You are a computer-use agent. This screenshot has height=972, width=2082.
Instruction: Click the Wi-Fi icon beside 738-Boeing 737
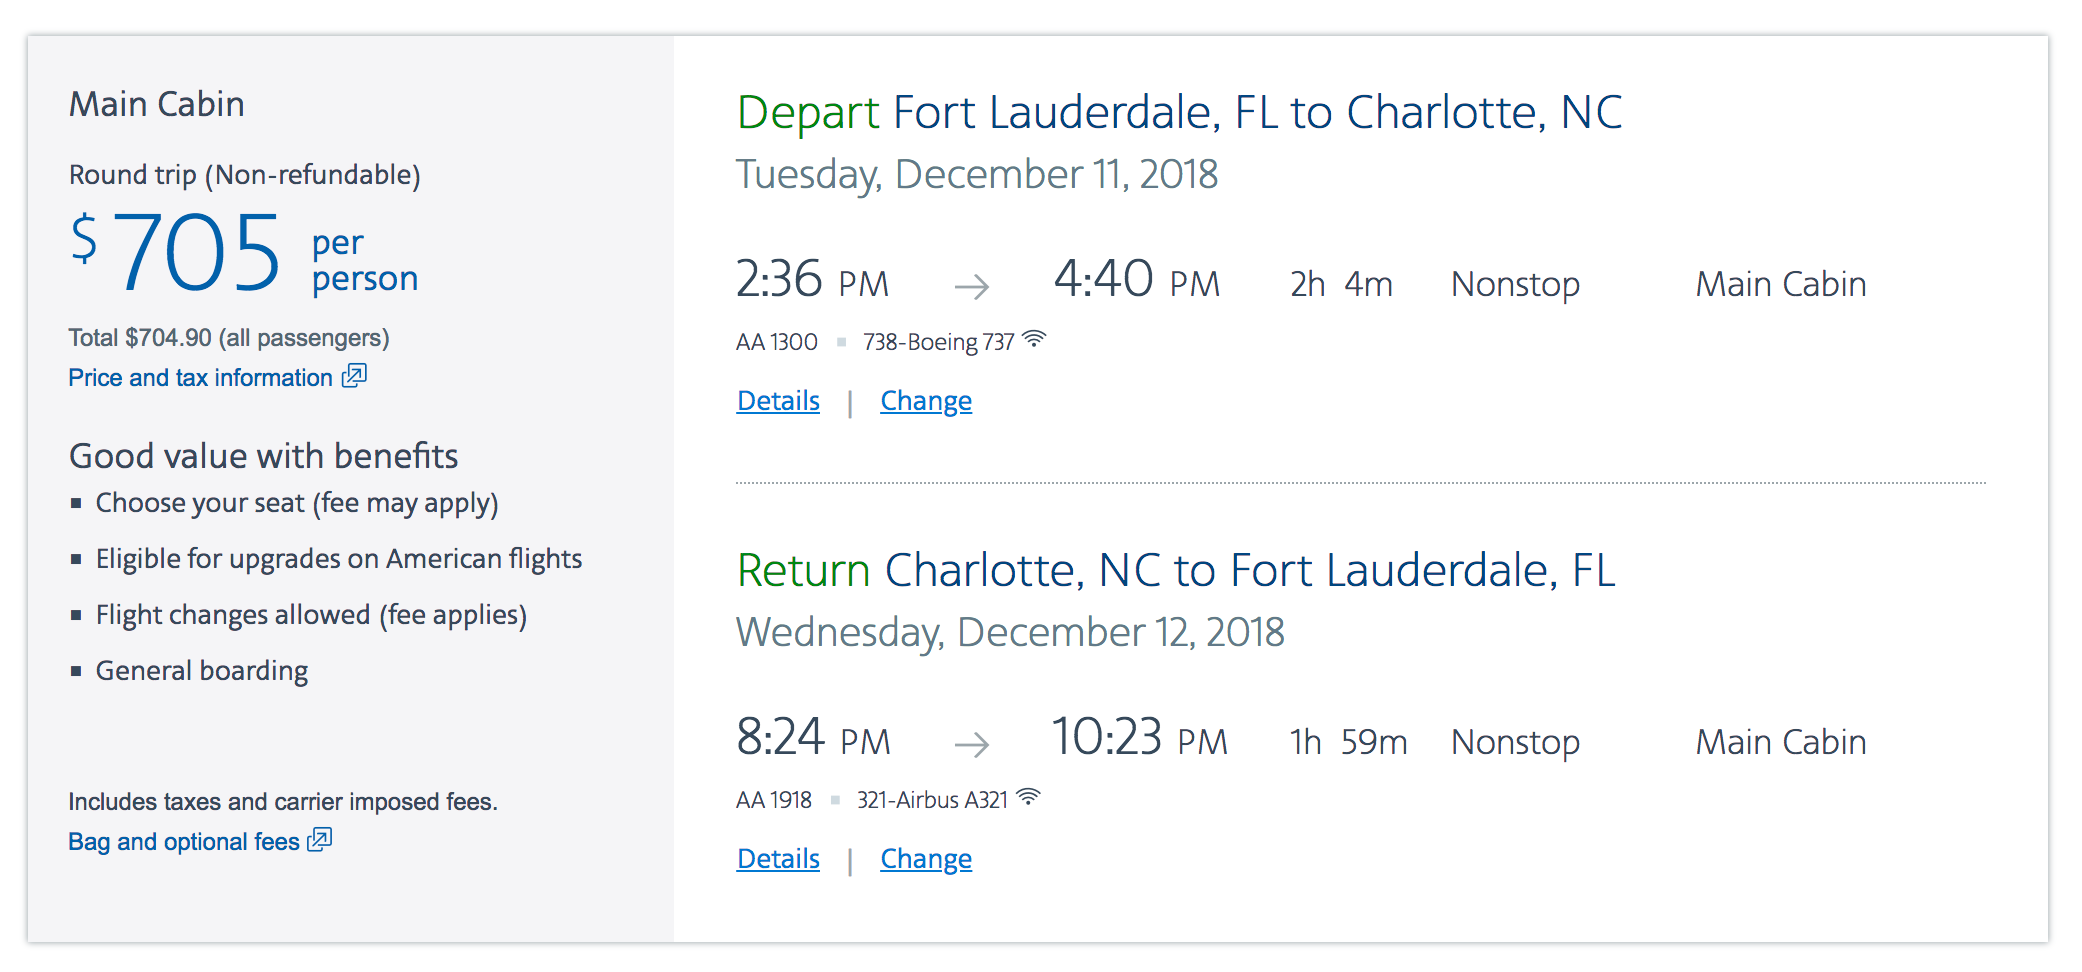[1034, 339]
